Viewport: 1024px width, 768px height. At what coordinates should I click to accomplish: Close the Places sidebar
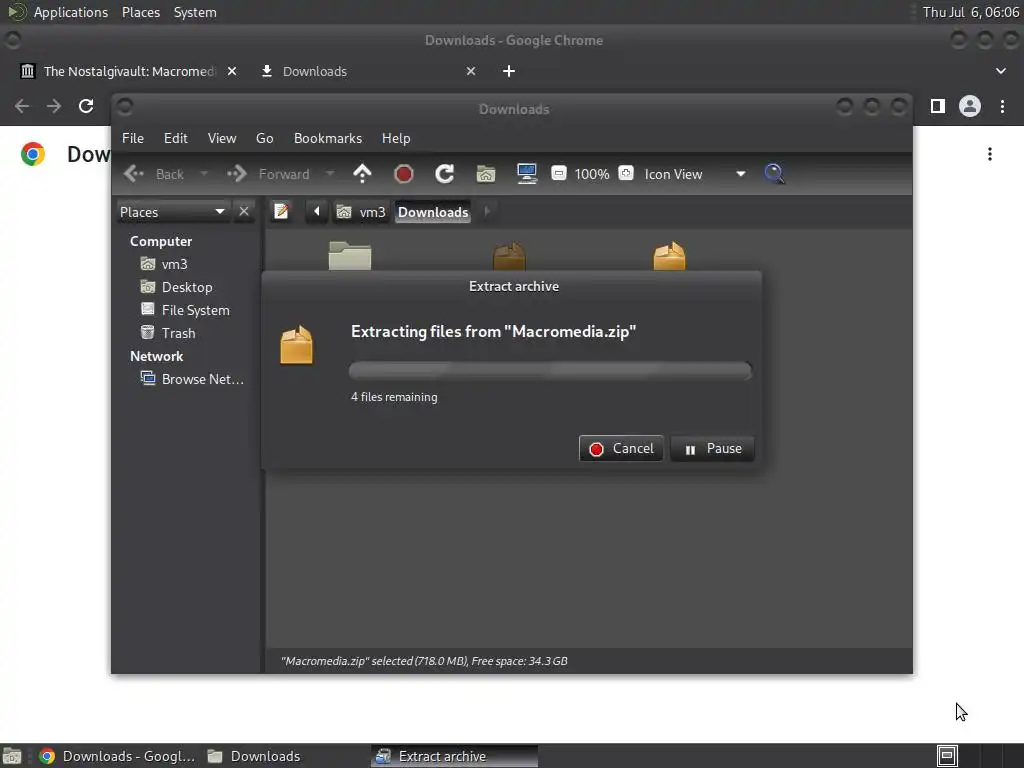coord(244,212)
